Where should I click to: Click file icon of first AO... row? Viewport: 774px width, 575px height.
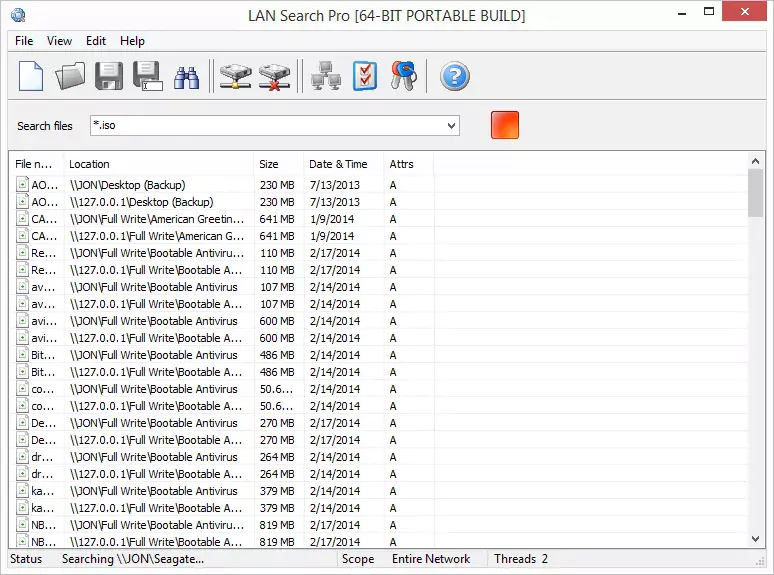22,184
